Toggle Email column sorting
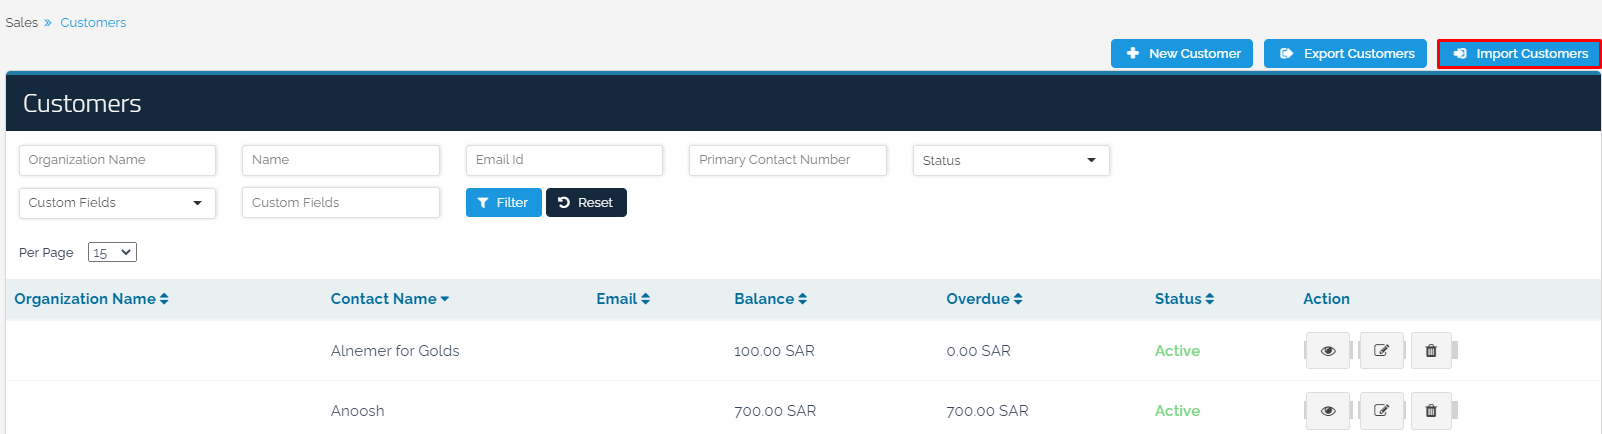Viewport: 1602px width, 434px height. coord(623,299)
